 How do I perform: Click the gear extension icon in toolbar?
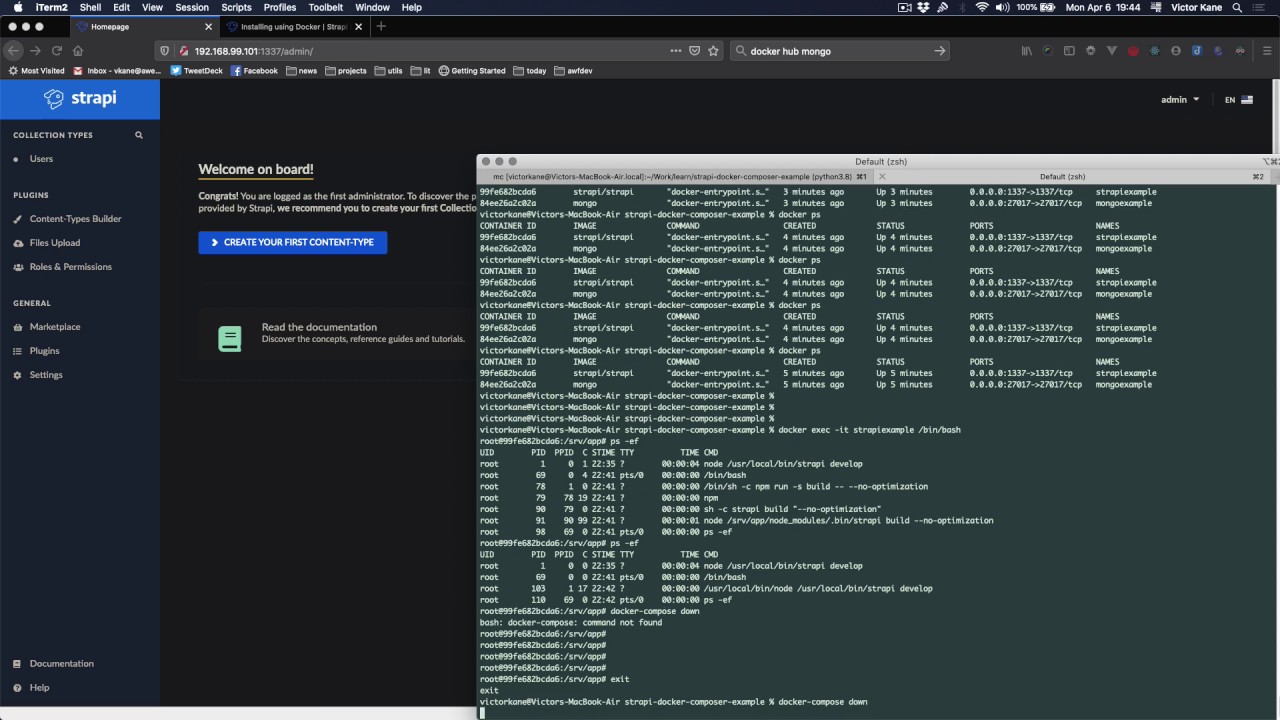[1090, 51]
